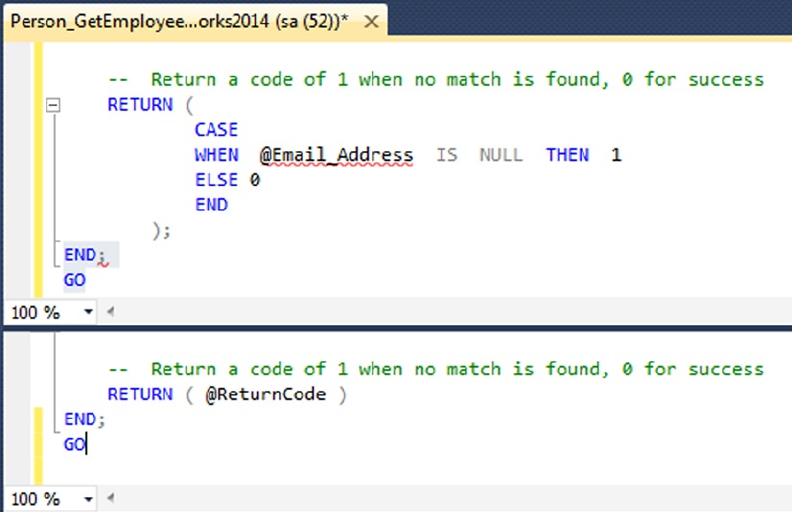Screen dimensions: 792x512
Task: Click the closing parenthesis and semicolon line
Action: [162, 231]
